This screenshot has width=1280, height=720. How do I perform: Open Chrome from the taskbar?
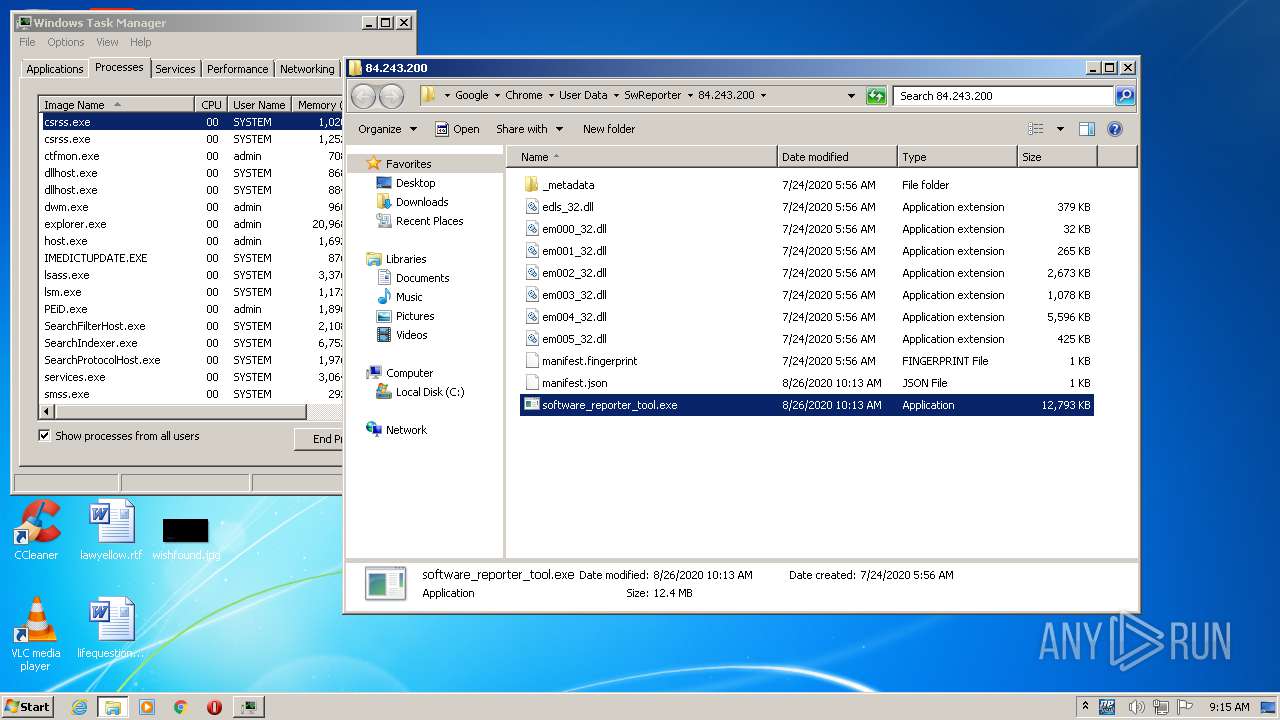180,706
